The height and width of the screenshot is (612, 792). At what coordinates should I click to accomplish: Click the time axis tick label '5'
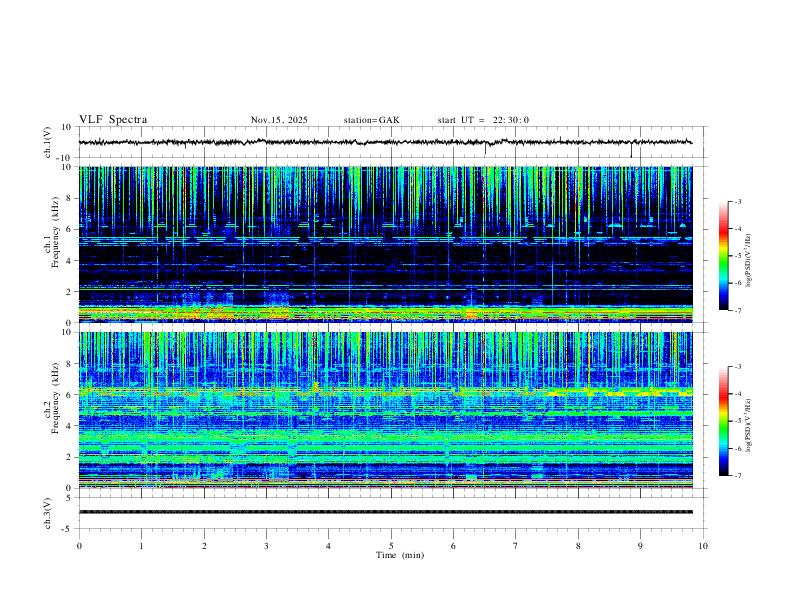[391, 546]
